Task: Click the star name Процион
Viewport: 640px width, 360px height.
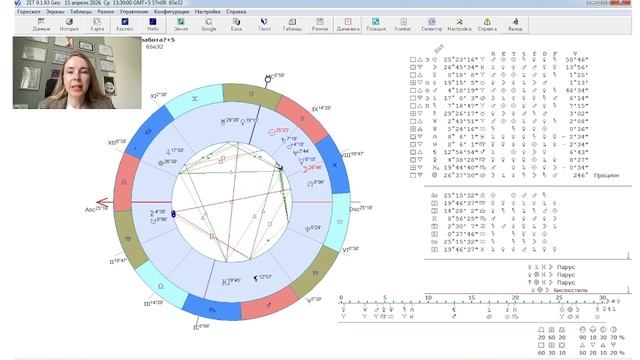Action: 606,176
